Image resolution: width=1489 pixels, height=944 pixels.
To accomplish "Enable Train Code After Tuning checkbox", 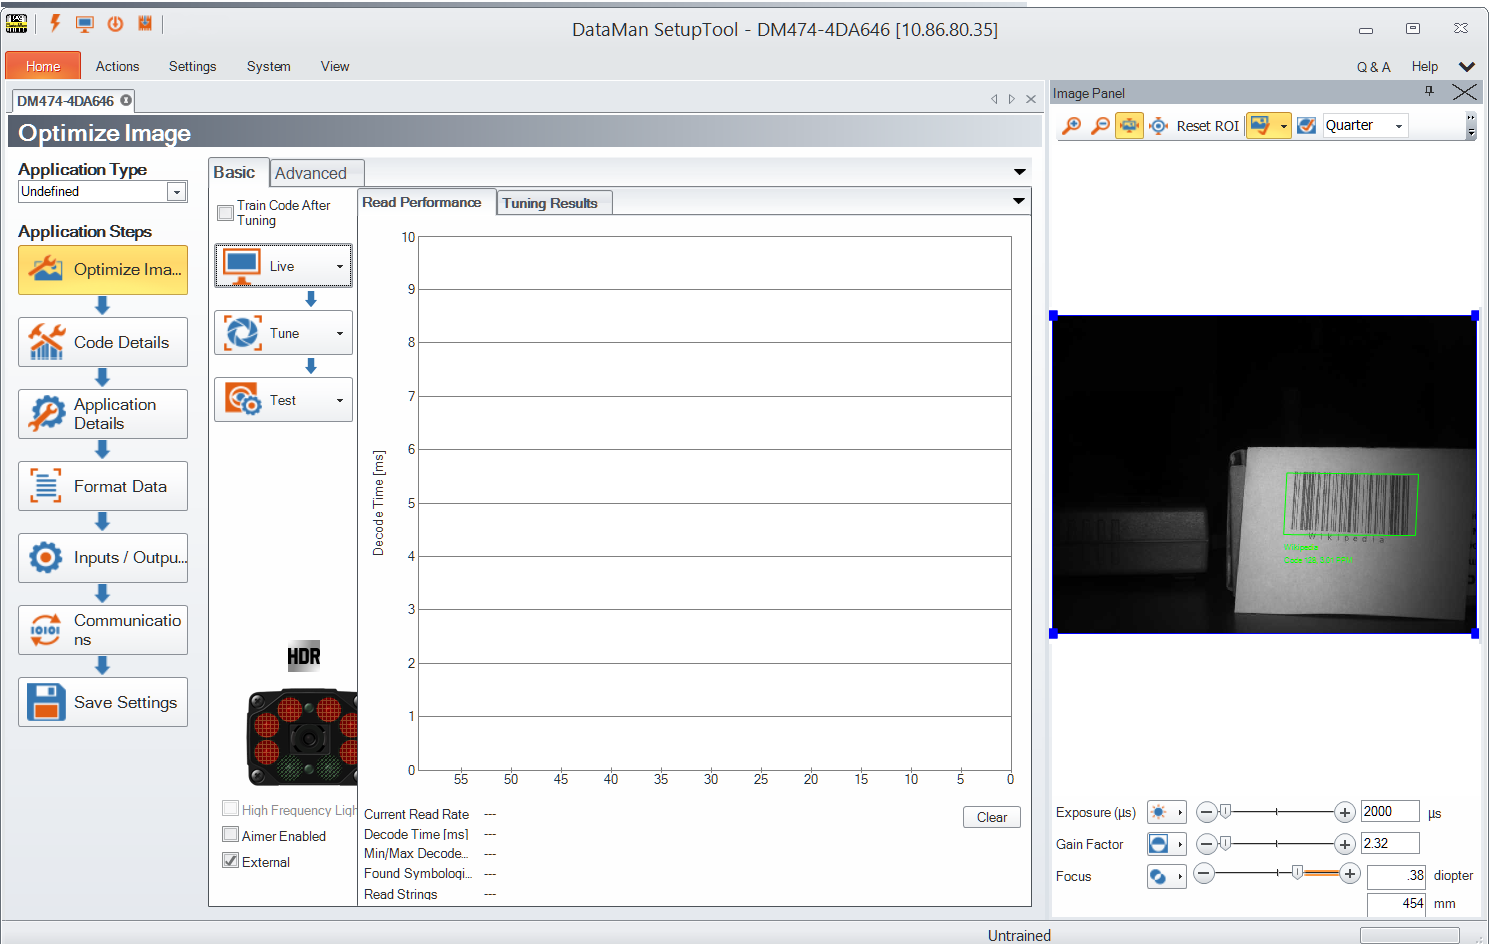I will [x=226, y=213].
